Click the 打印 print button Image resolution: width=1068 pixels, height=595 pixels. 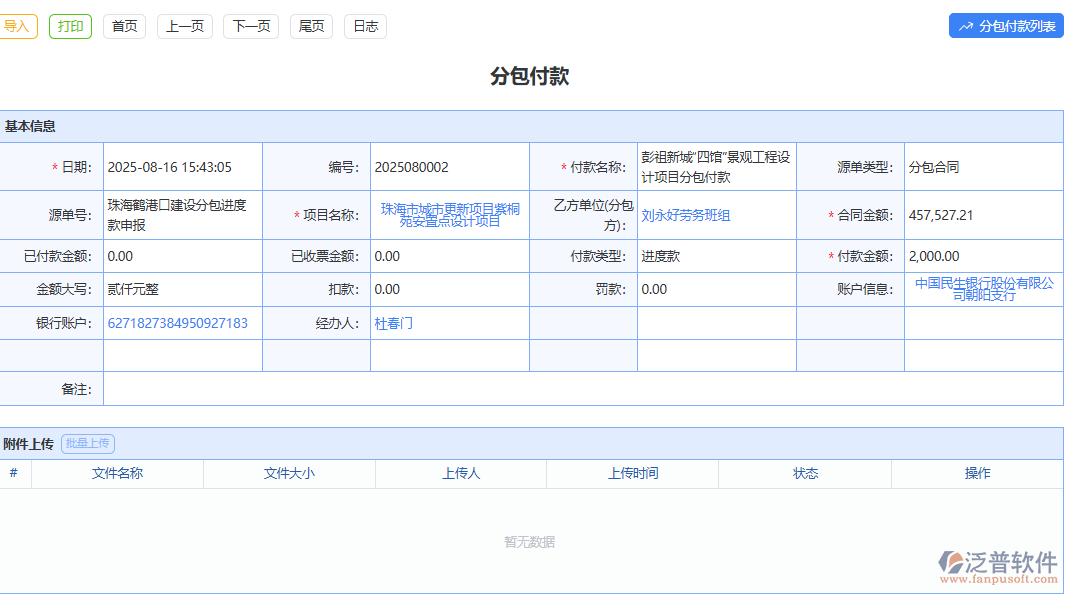tap(70, 26)
